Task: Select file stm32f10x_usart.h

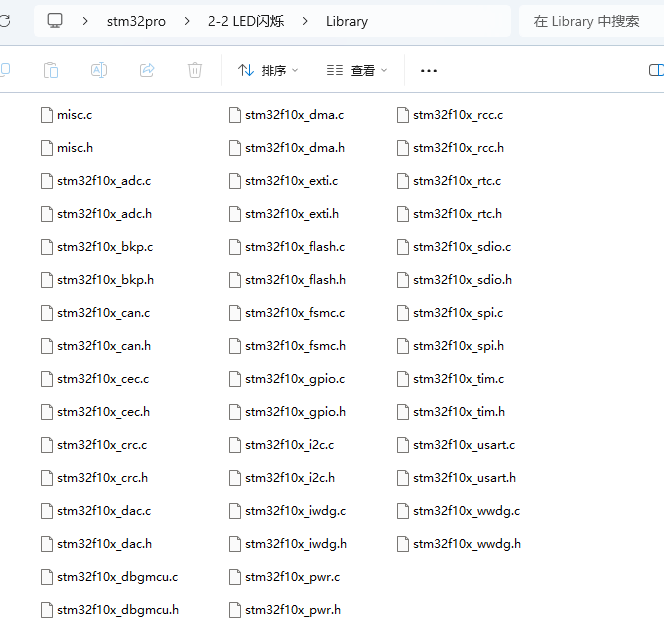Action: point(456,478)
